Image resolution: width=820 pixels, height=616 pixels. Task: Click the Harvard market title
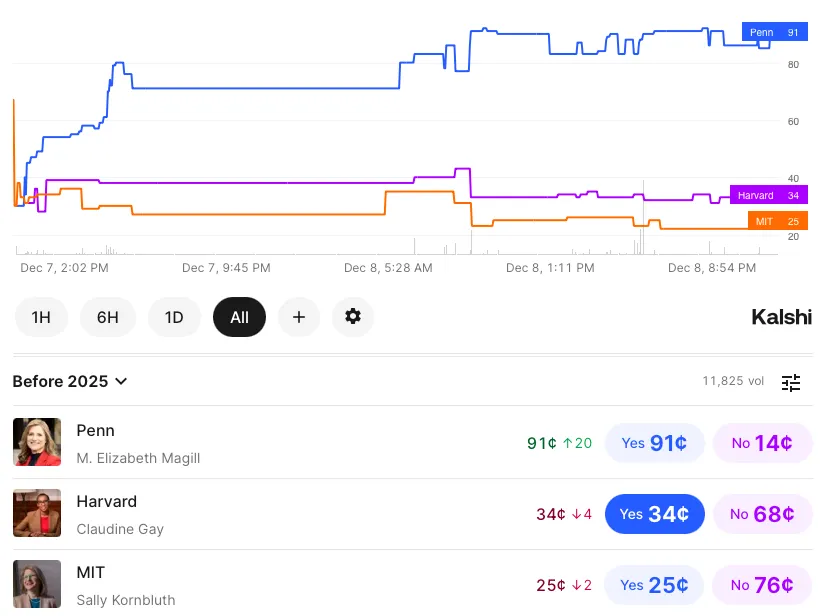point(107,501)
